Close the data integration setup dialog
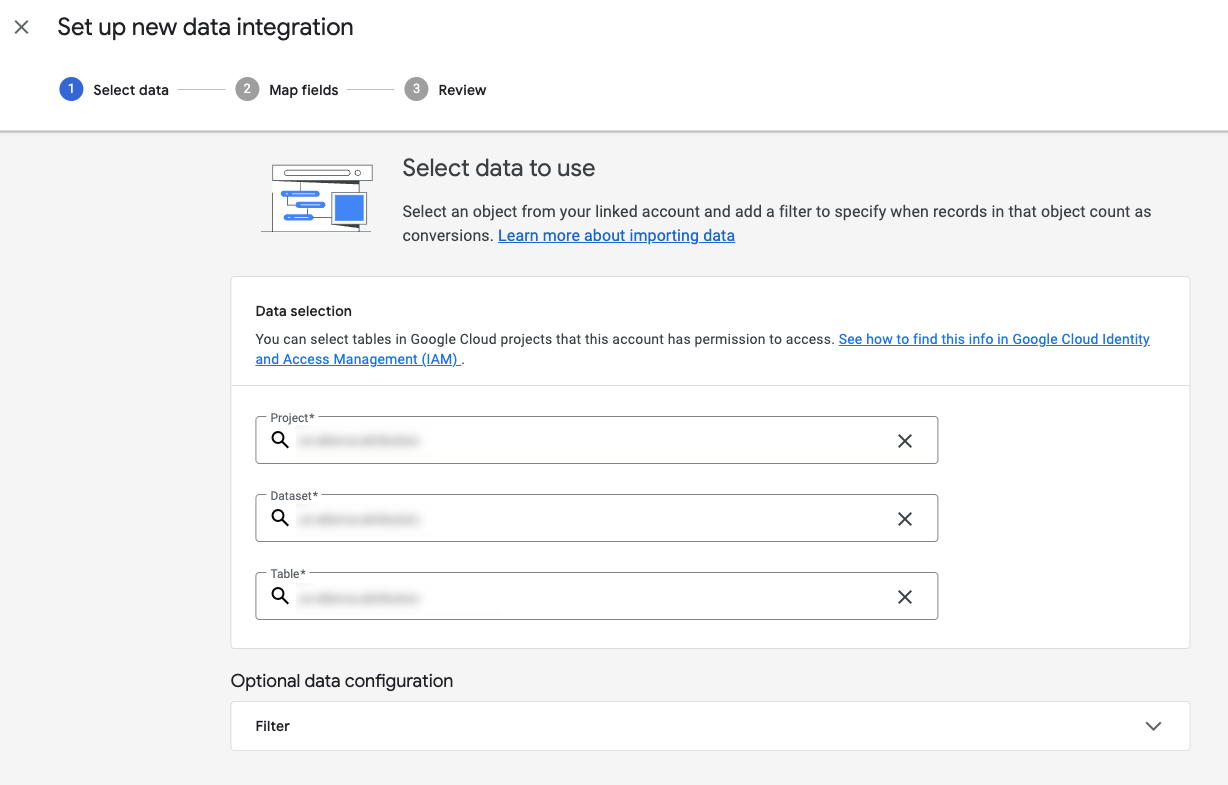The image size is (1228, 785). point(22,28)
